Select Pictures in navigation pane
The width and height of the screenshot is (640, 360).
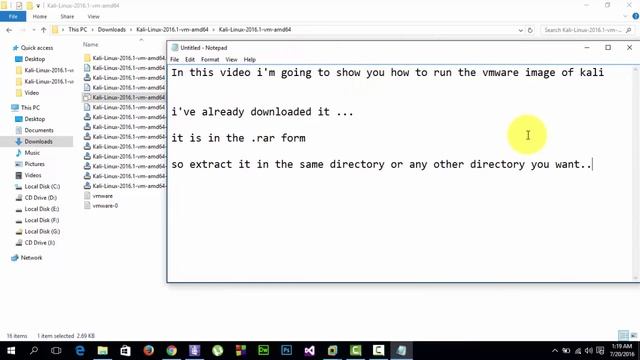34,164
